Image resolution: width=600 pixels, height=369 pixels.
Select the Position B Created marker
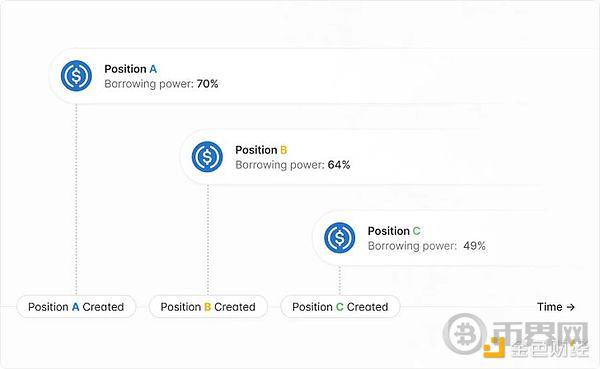208,307
